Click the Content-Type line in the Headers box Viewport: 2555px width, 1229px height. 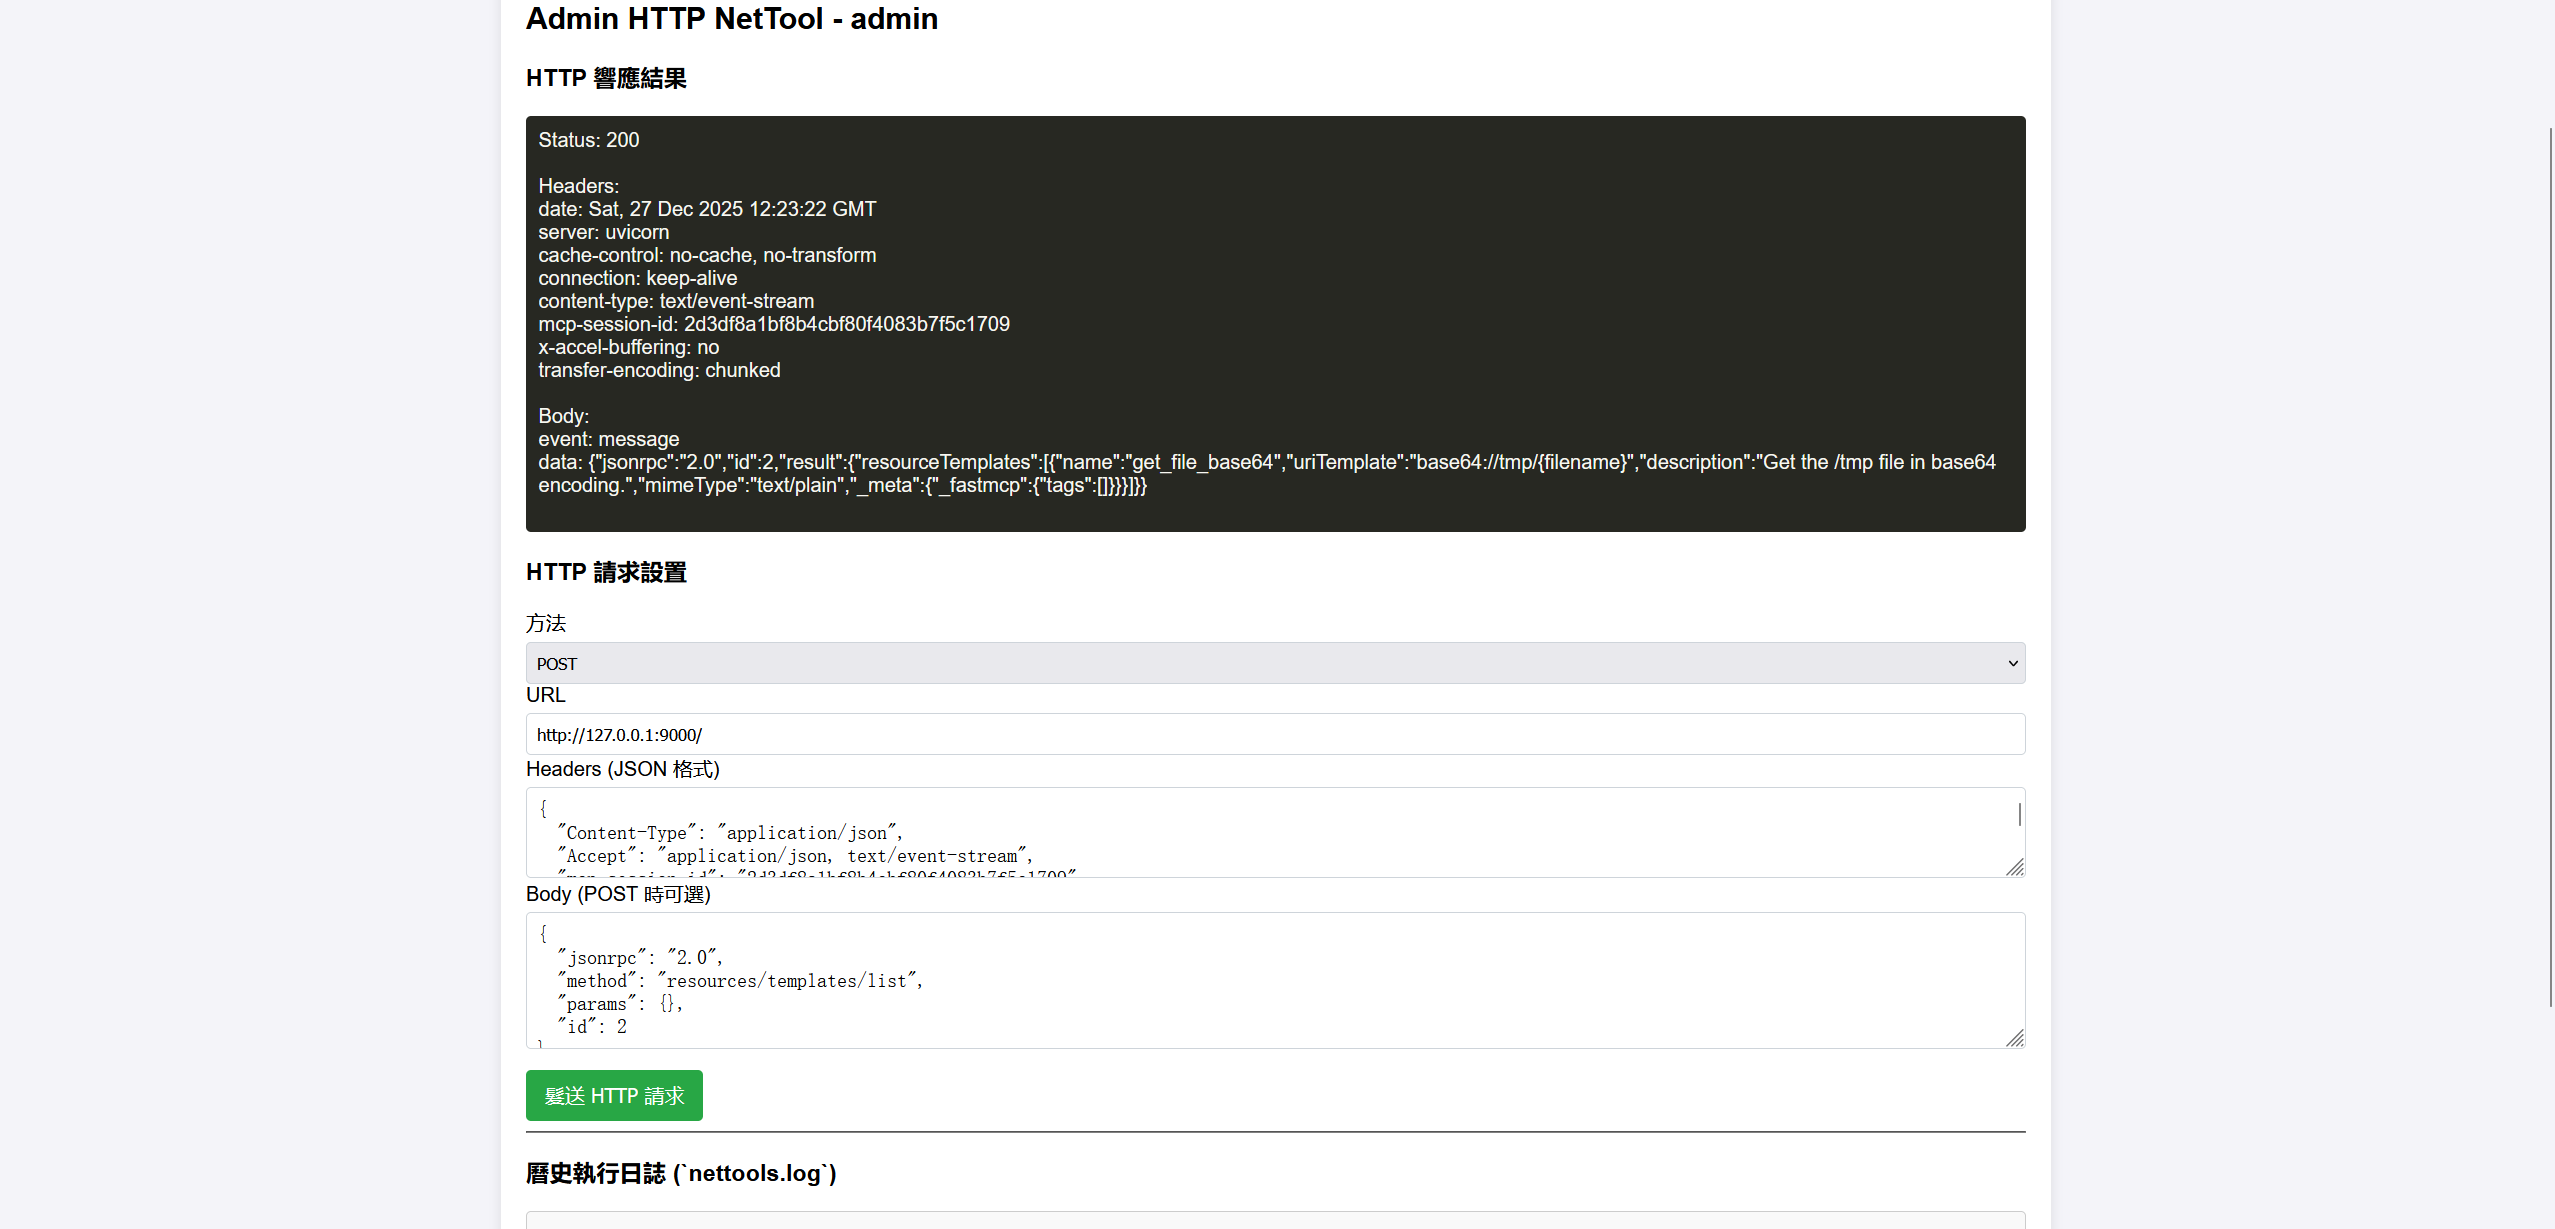tap(729, 833)
